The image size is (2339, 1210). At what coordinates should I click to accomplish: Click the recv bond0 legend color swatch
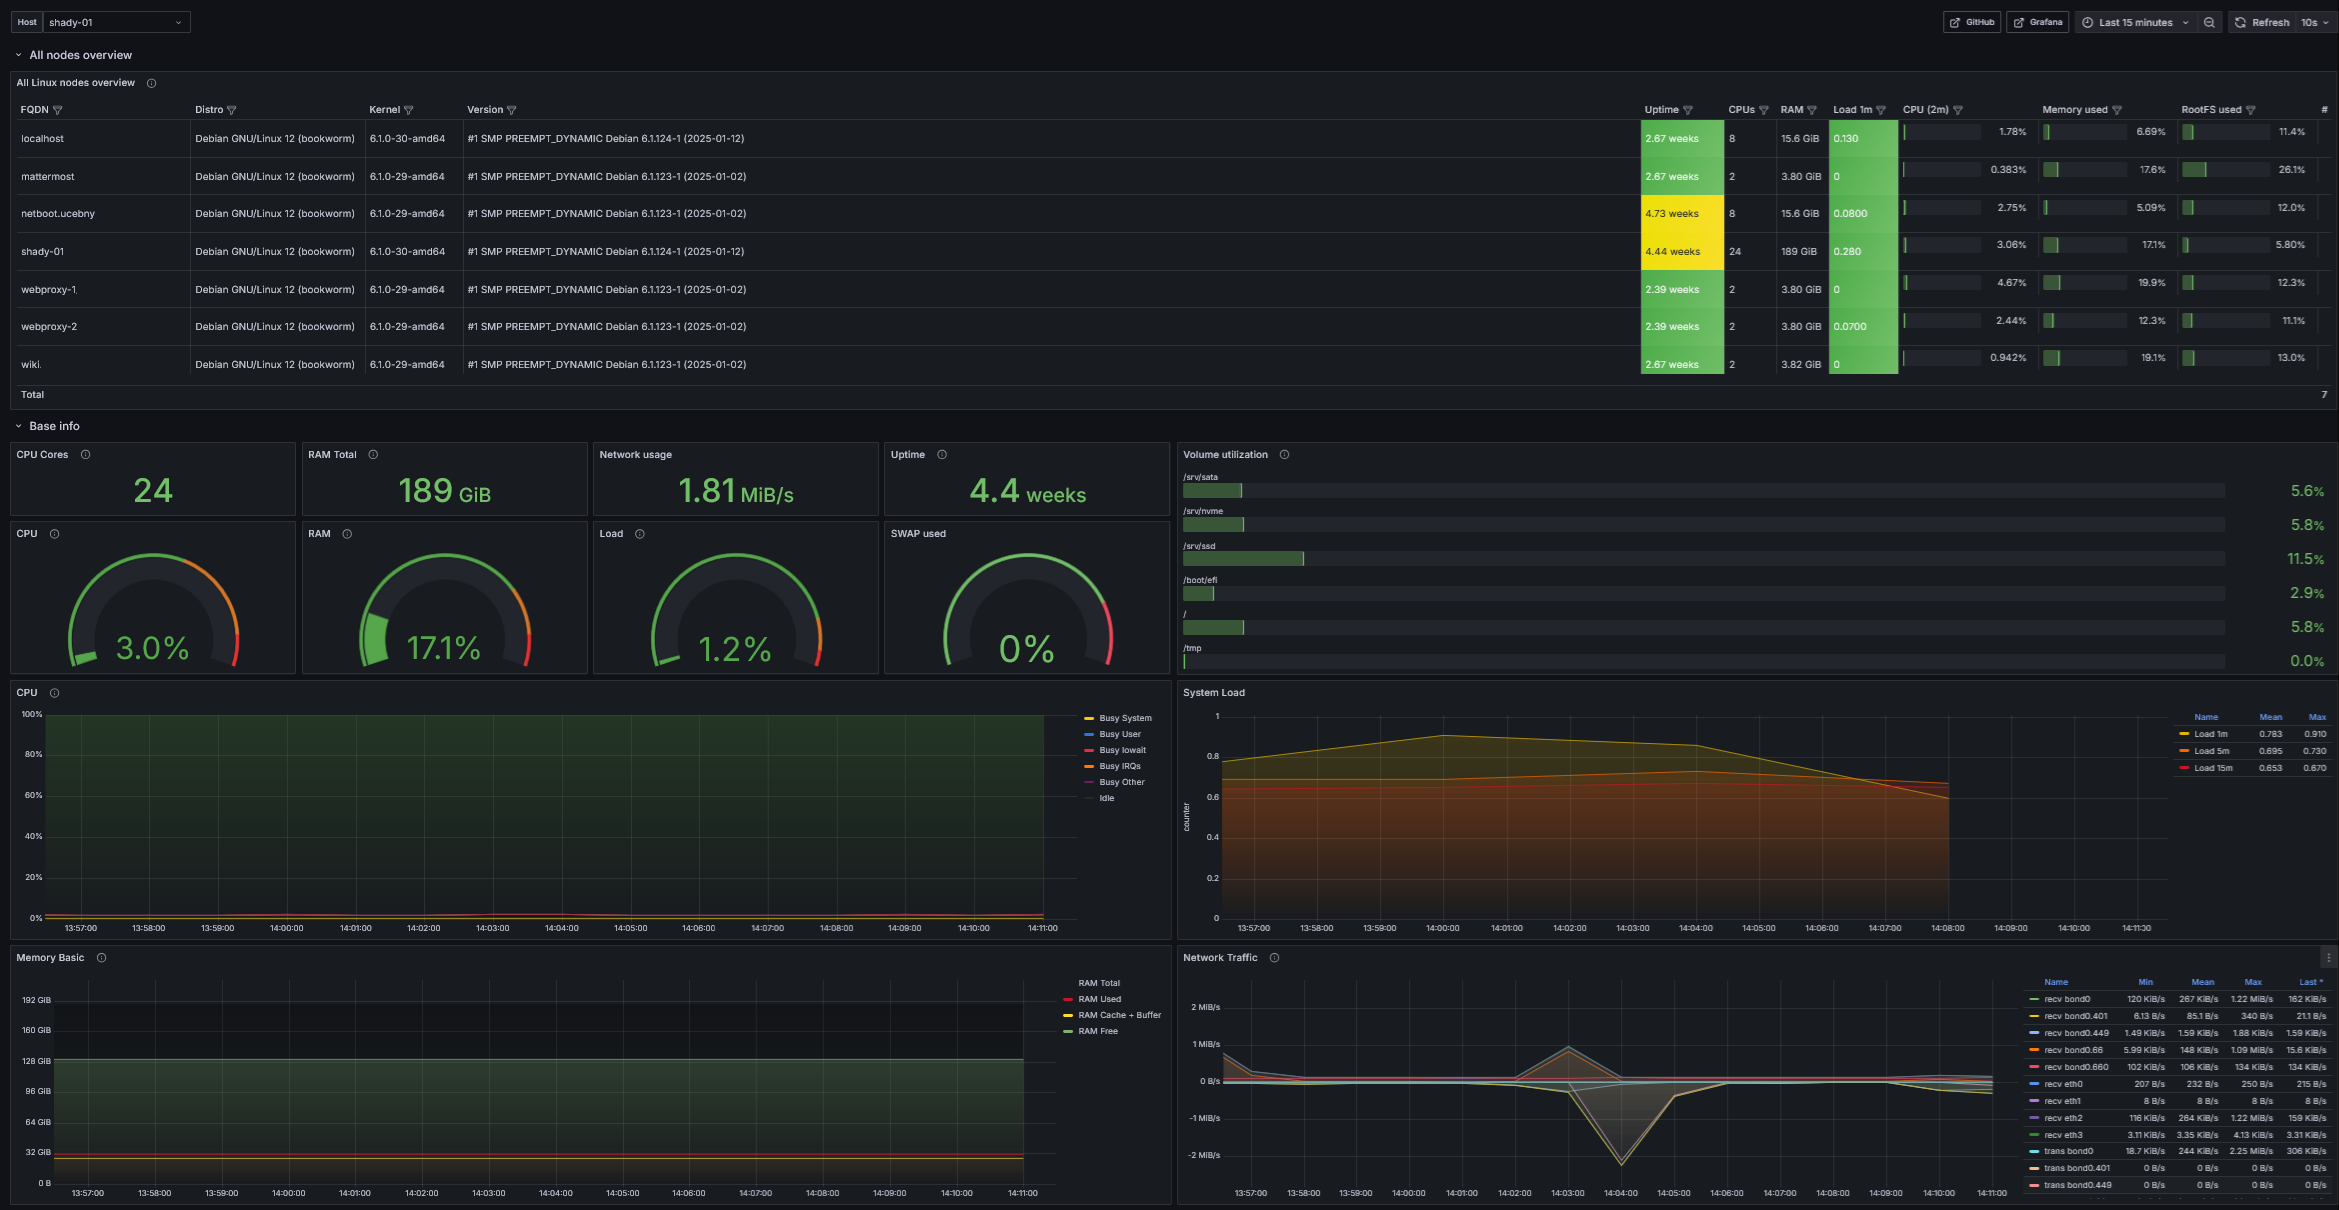click(x=2033, y=999)
